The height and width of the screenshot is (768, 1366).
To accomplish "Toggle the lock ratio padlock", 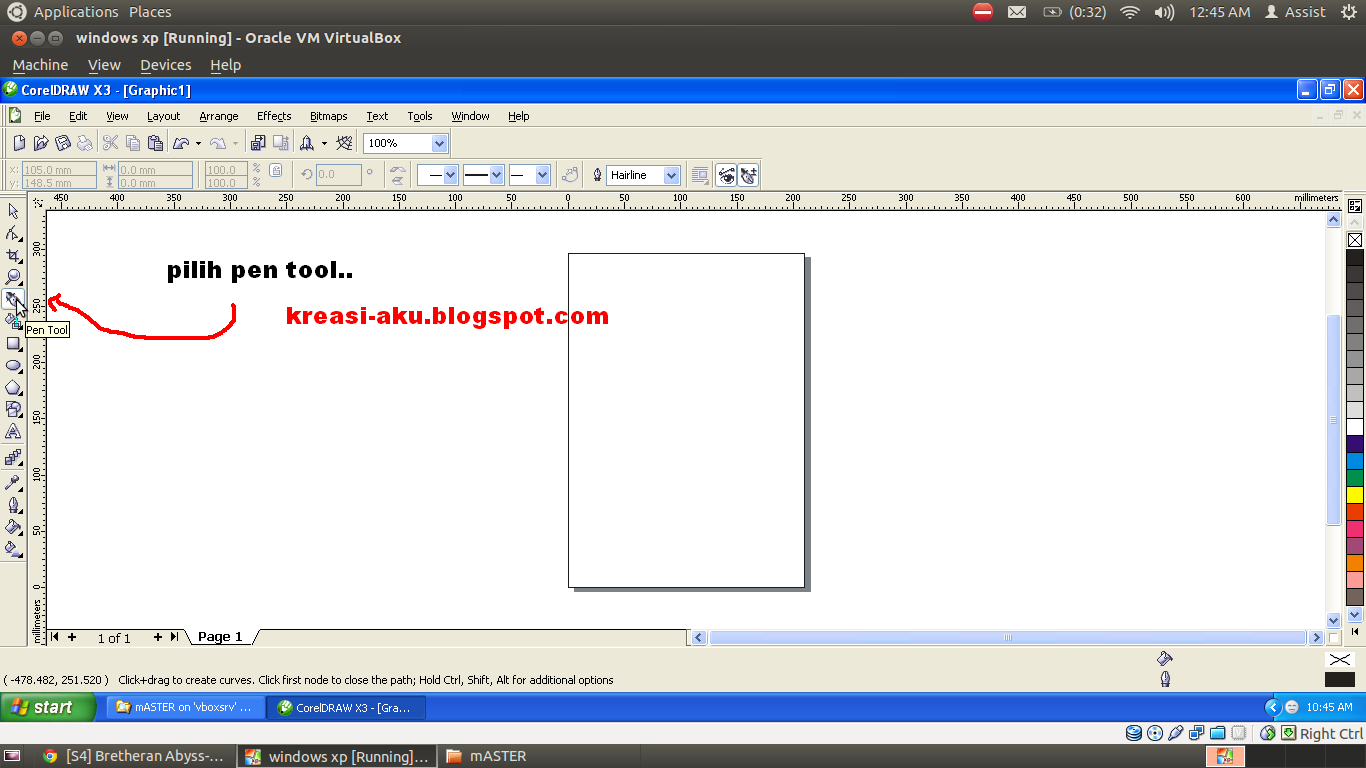I will pyautogui.click(x=276, y=171).
